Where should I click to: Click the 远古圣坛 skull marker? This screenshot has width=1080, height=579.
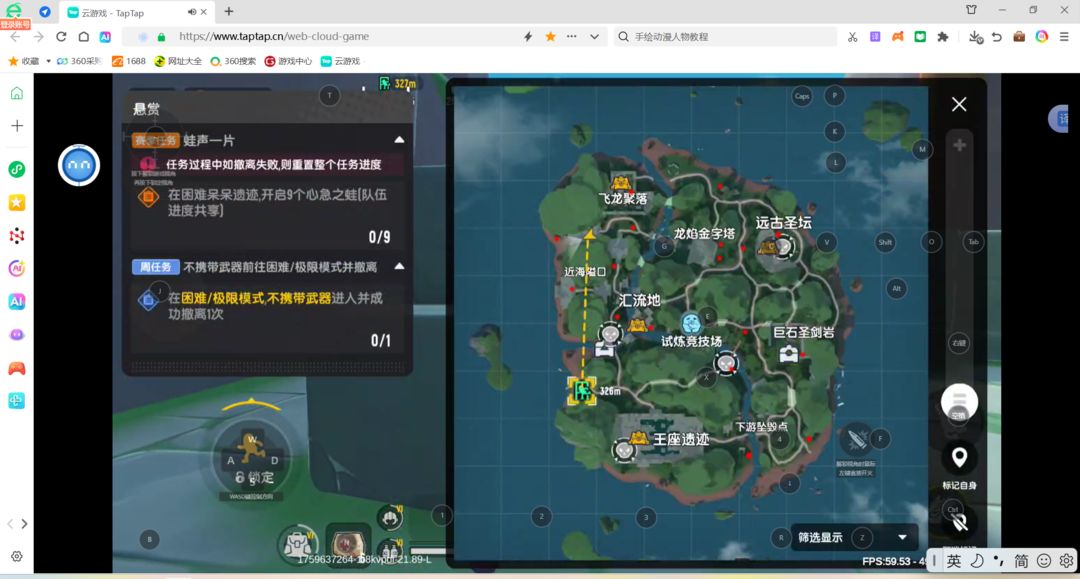coord(782,246)
